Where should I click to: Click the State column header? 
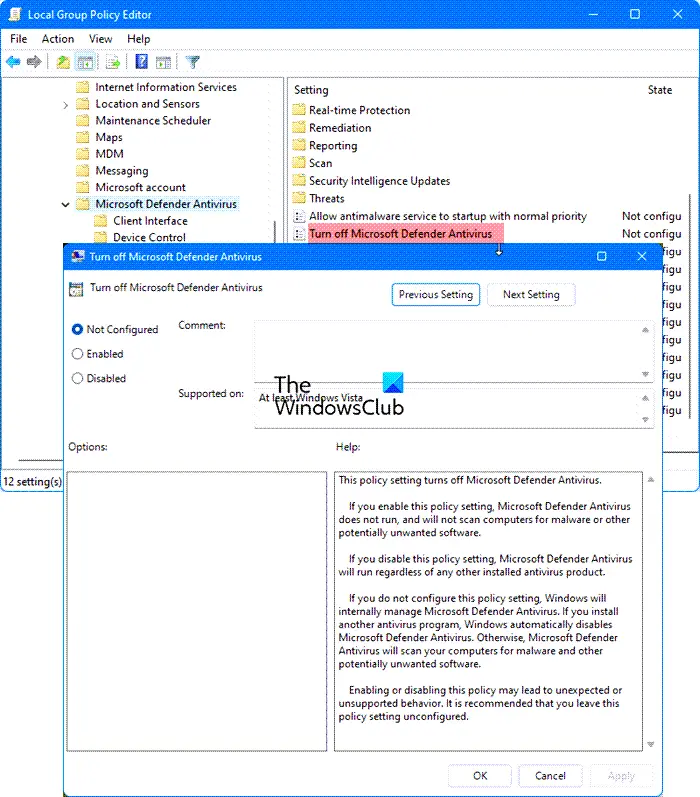point(660,90)
